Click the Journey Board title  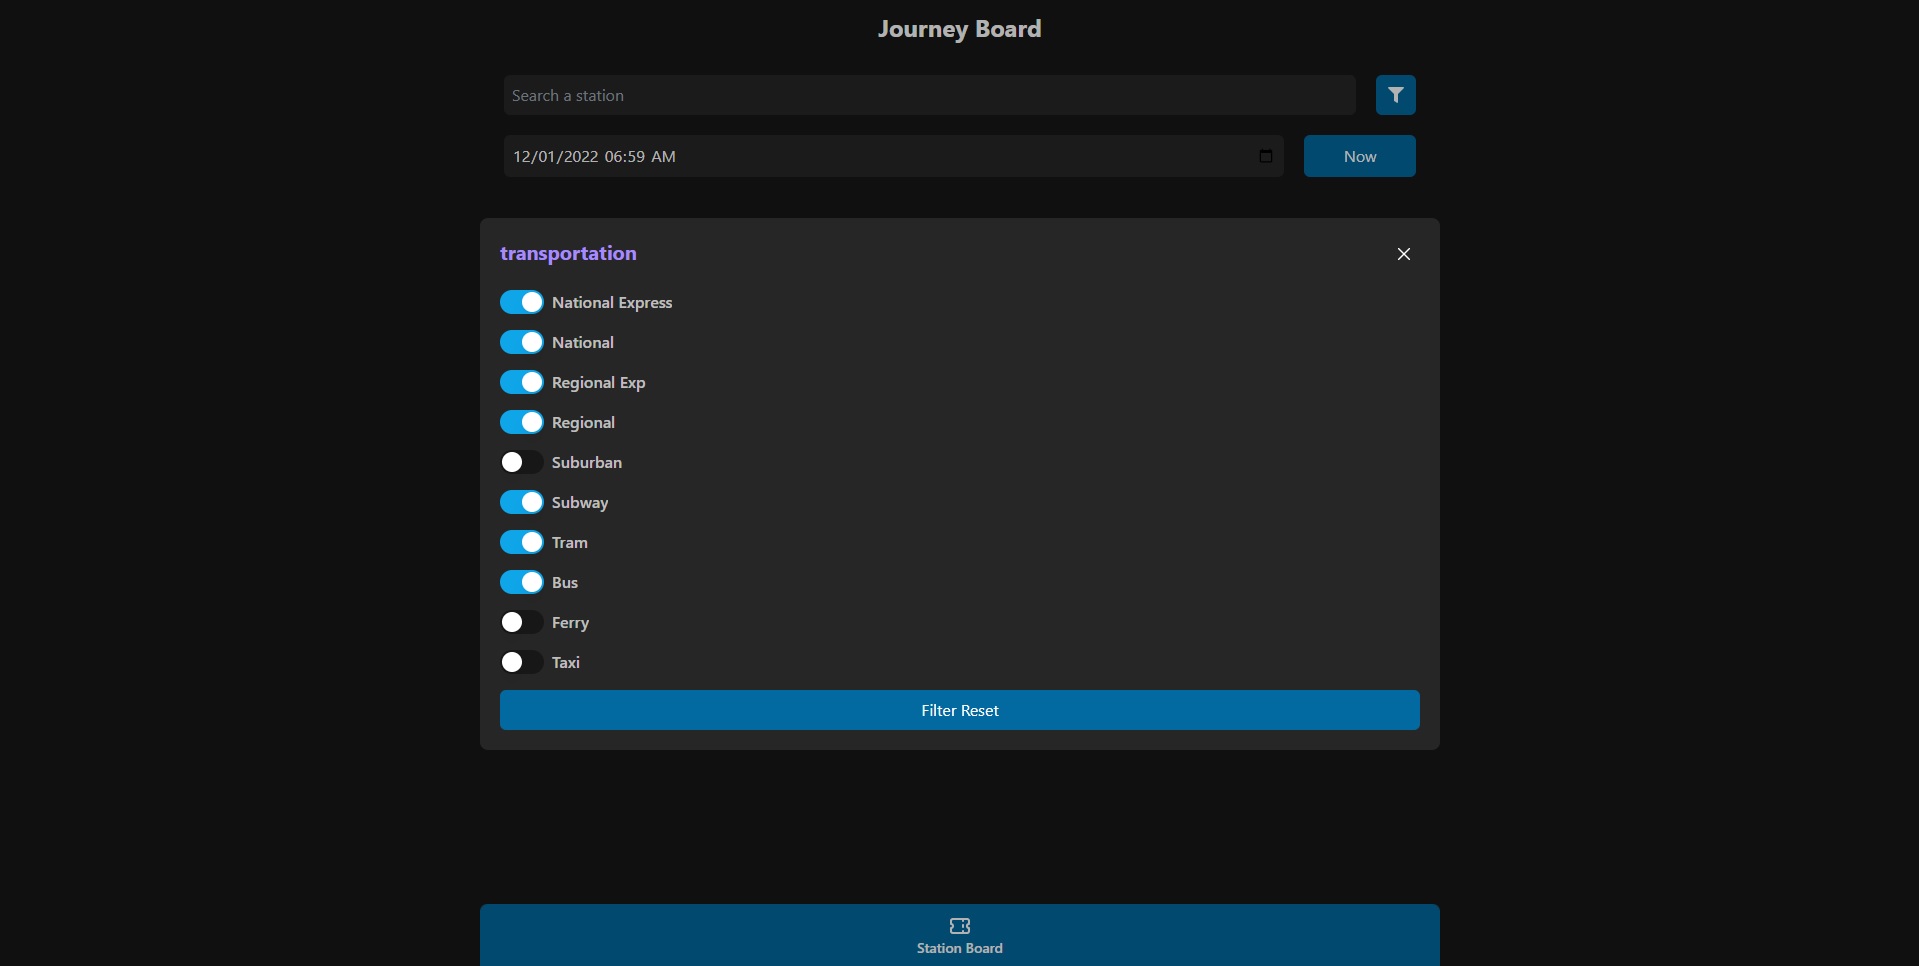(x=959, y=29)
